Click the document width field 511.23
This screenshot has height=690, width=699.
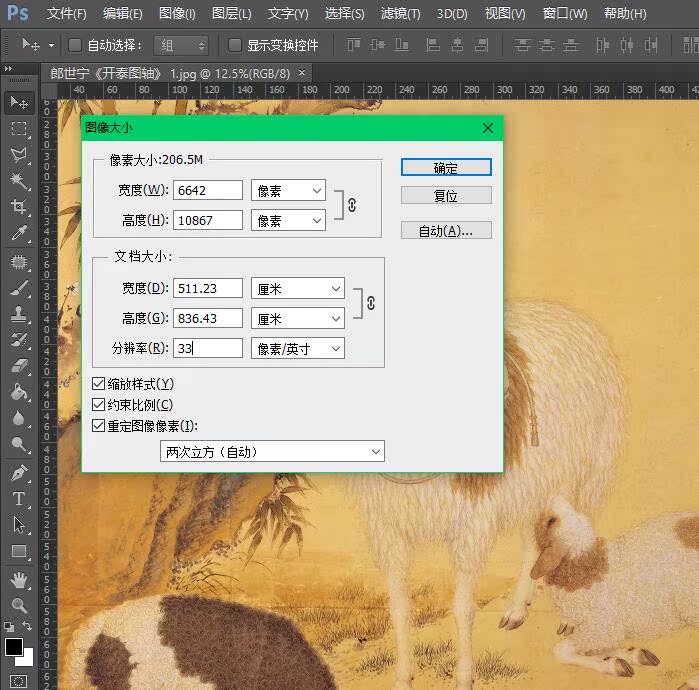[x=208, y=288]
